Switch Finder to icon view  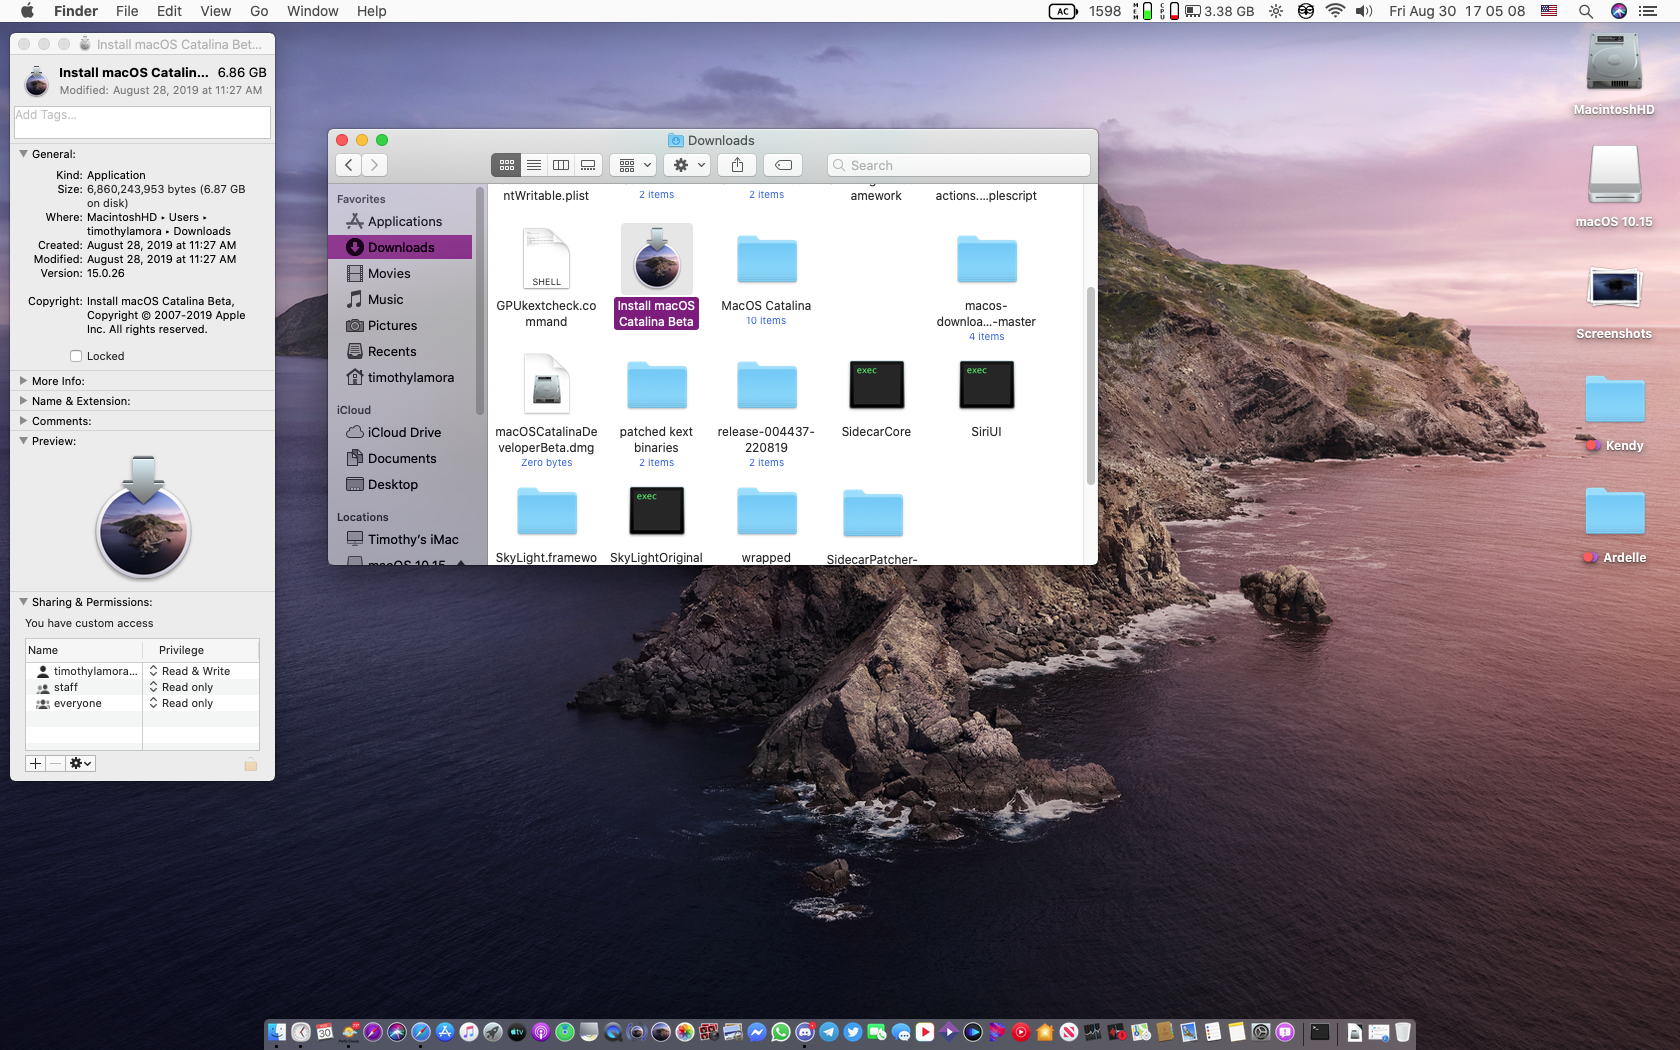click(507, 165)
